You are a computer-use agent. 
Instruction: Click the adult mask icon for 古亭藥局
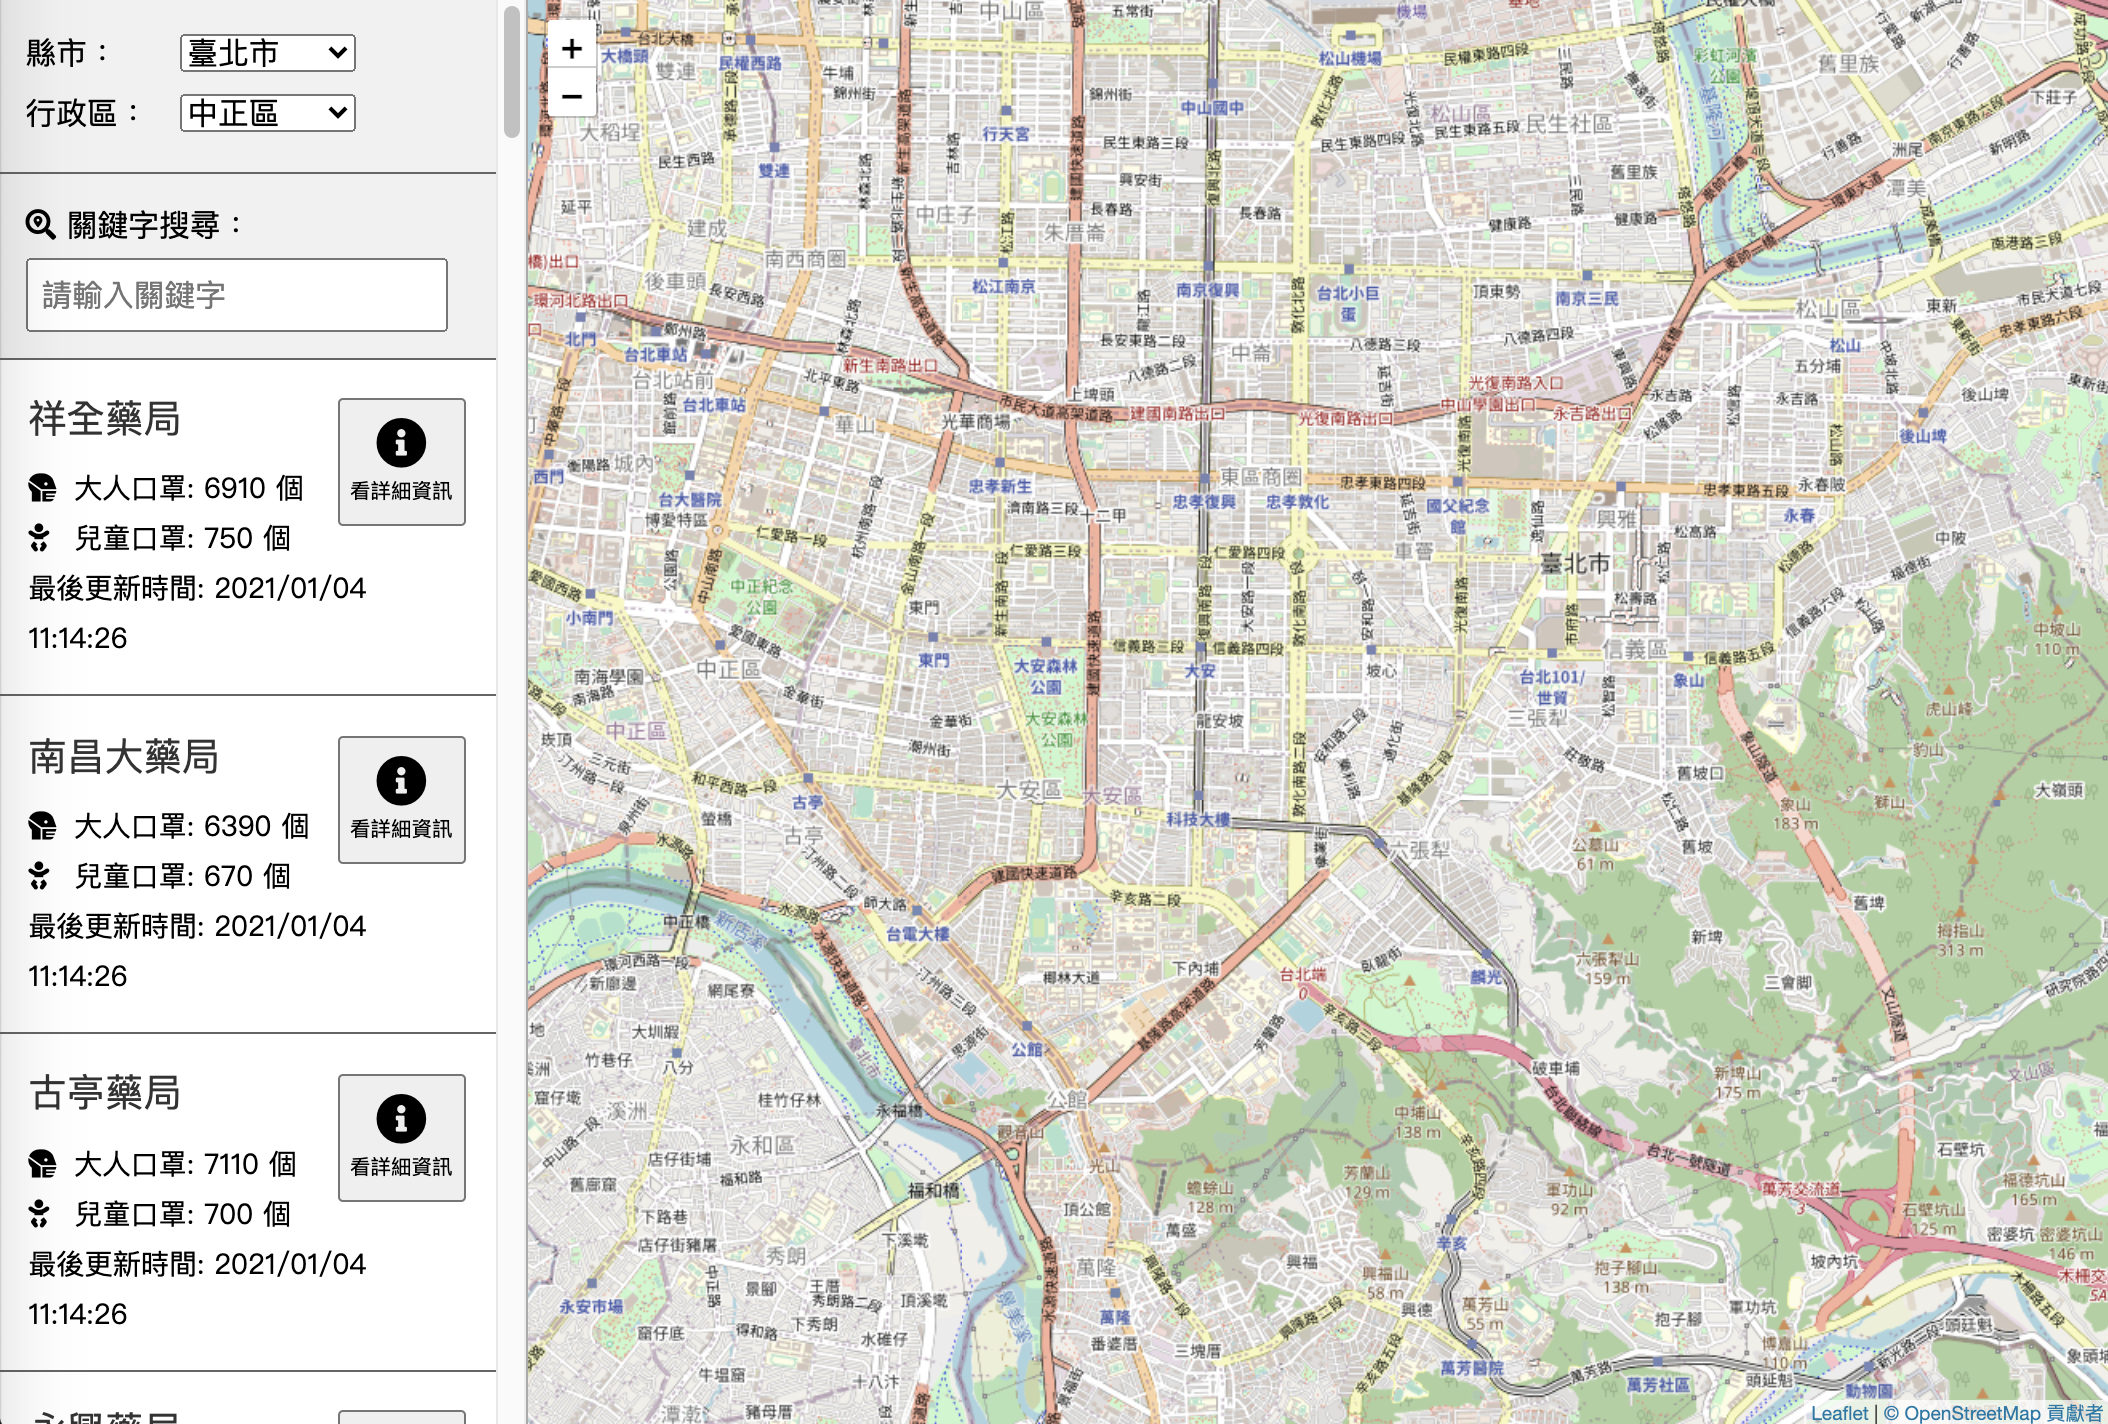pyautogui.click(x=42, y=1164)
